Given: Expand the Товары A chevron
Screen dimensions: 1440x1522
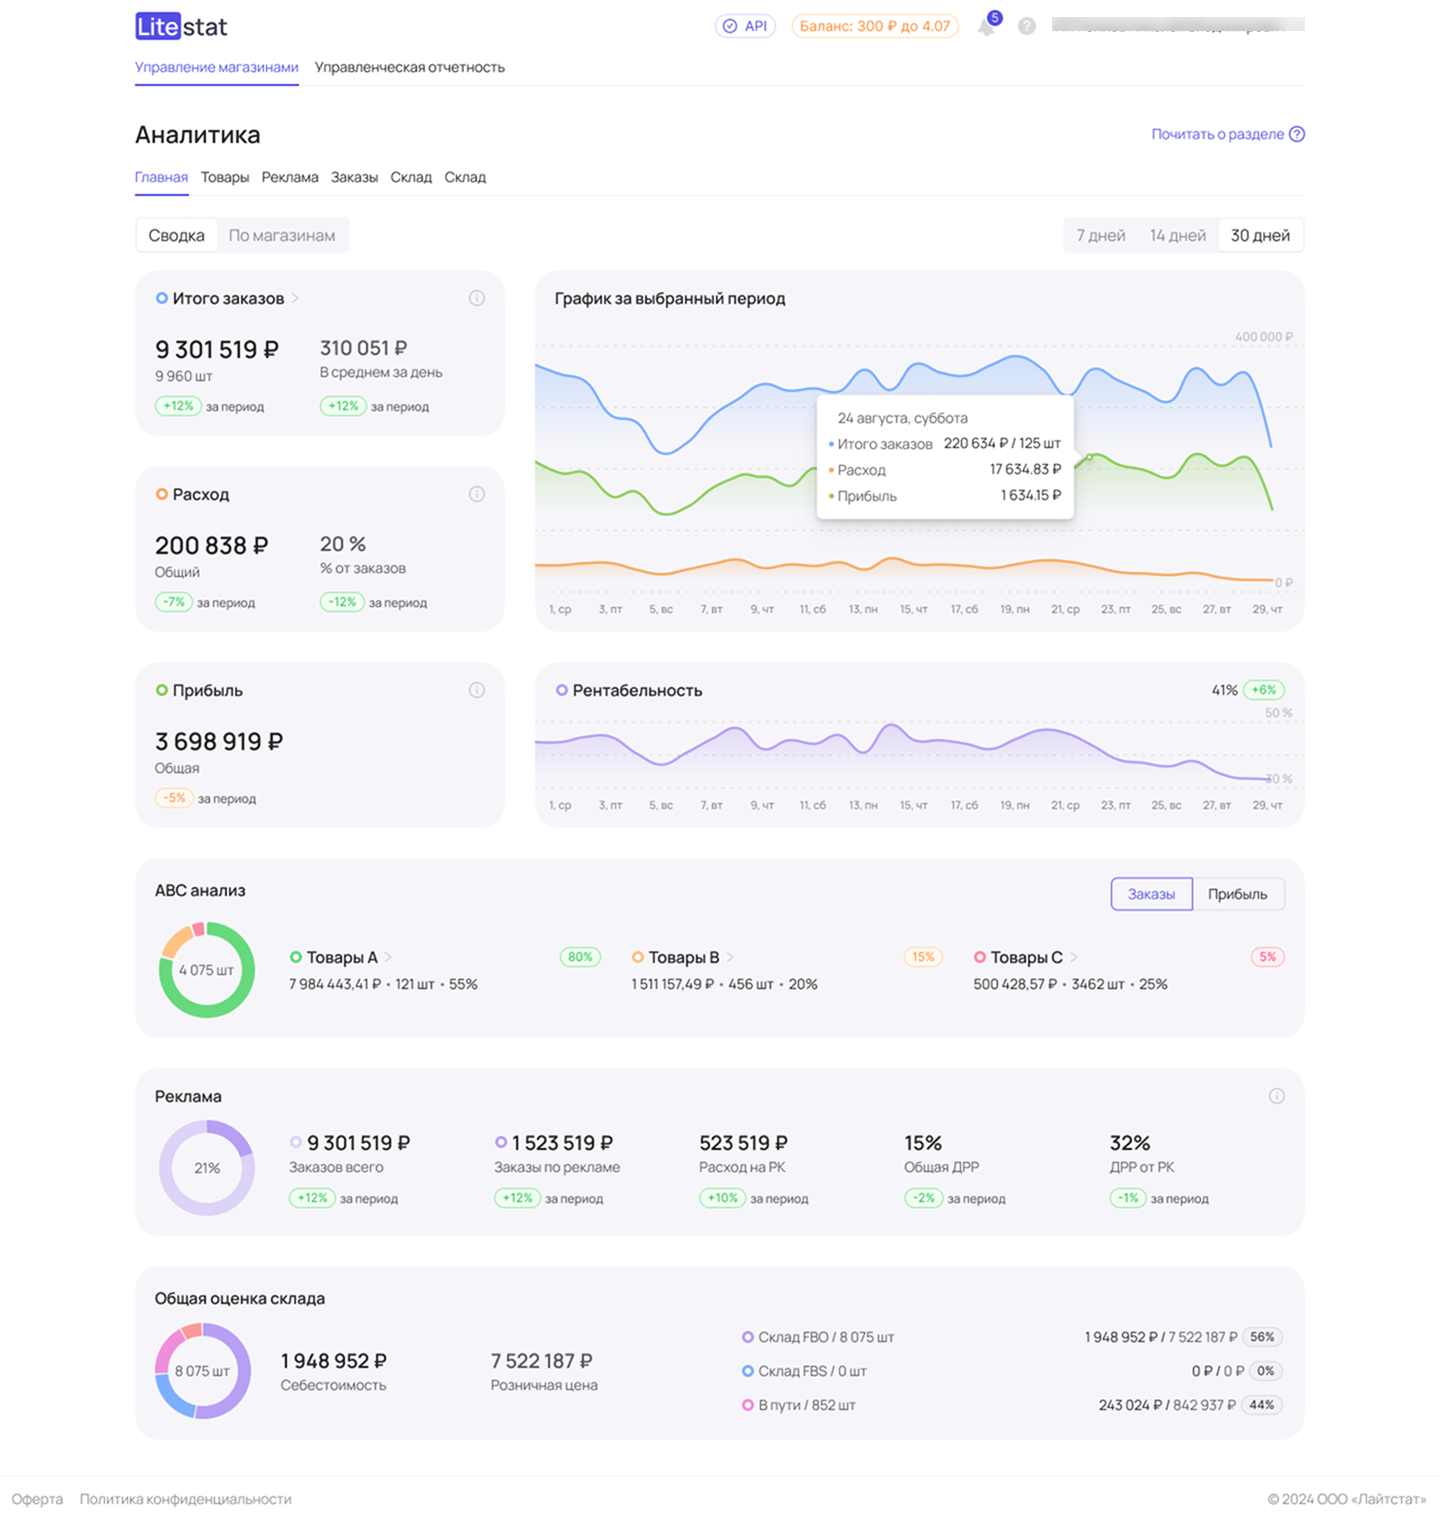Looking at the screenshot, I should coord(389,957).
